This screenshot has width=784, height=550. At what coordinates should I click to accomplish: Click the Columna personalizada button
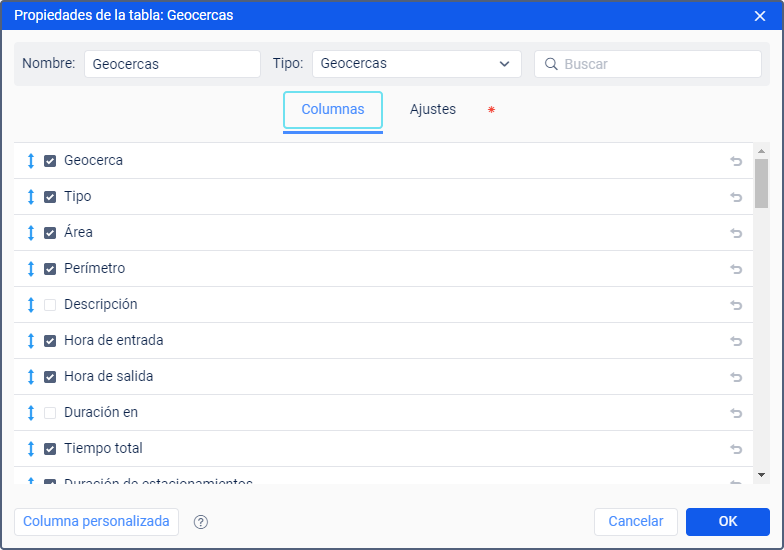click(x=96, y=522)
